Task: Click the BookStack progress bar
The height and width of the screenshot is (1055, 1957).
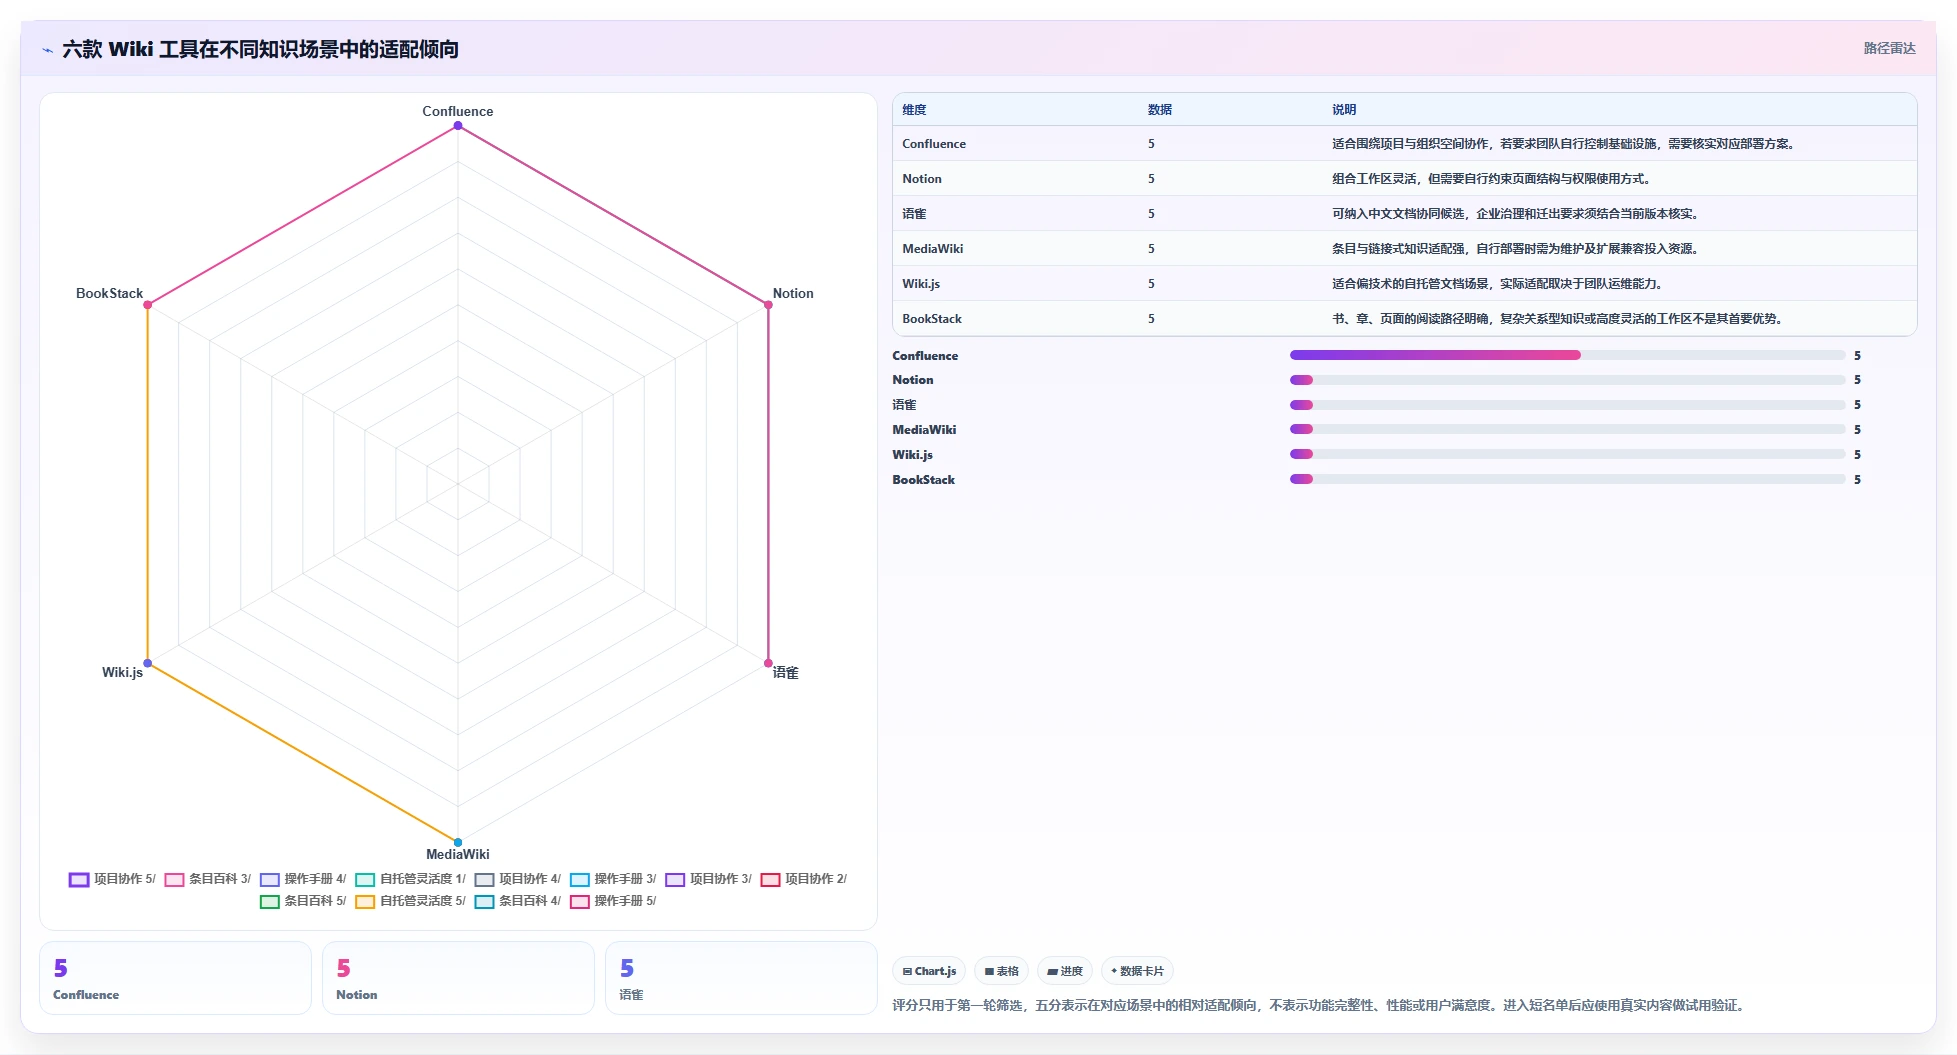Action: tap(1567, 479)
